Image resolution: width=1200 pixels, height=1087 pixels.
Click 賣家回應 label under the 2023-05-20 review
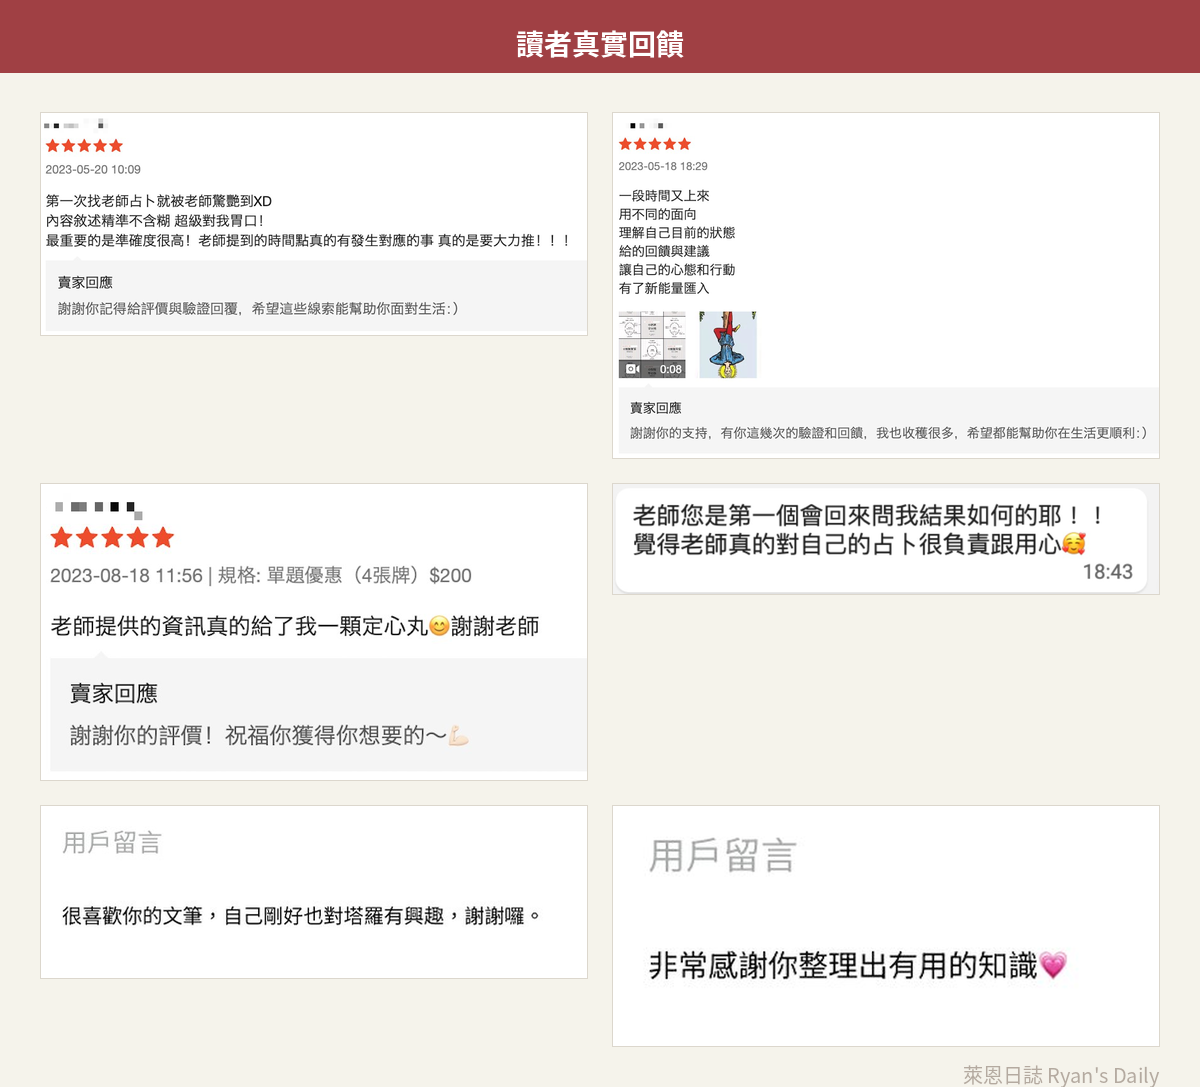coord(85,283)
